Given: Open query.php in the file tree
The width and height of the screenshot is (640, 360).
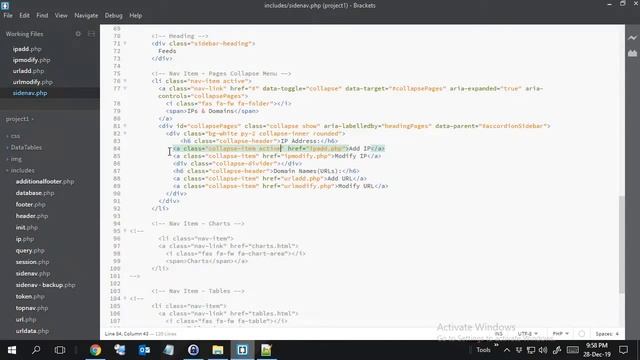Looking at the screenshot, I should coord(30,251).
